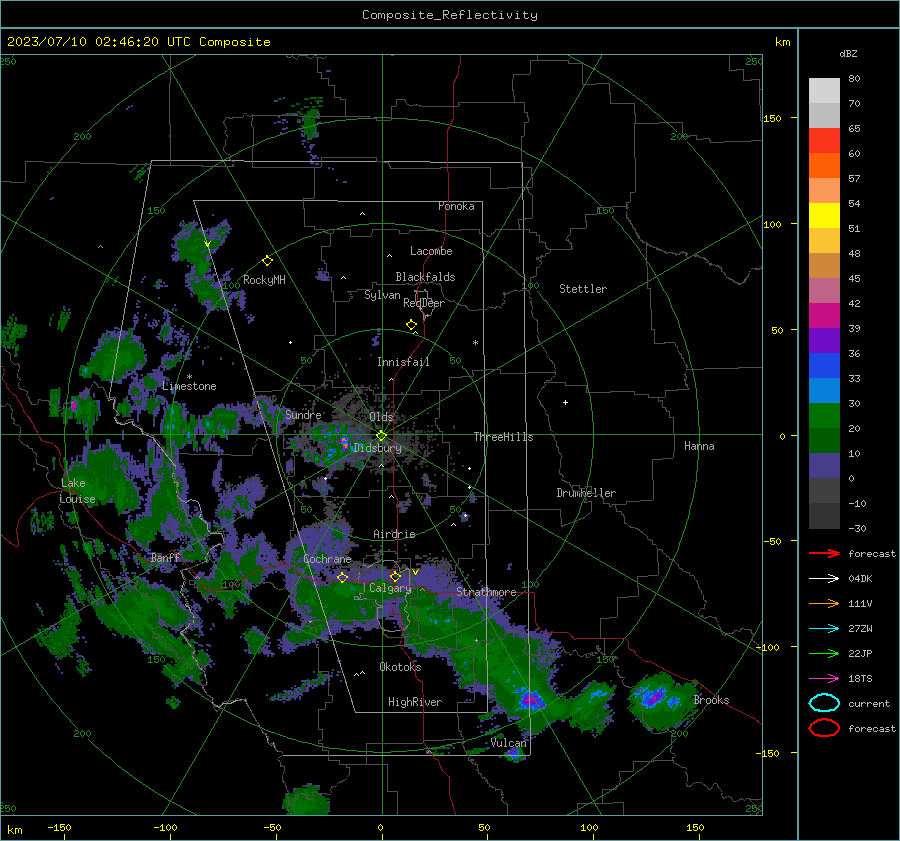This screenshot has width=900, height=841.
Task: Click the radar-center diamond near Didsbury
Action: [x=381, y=436]
